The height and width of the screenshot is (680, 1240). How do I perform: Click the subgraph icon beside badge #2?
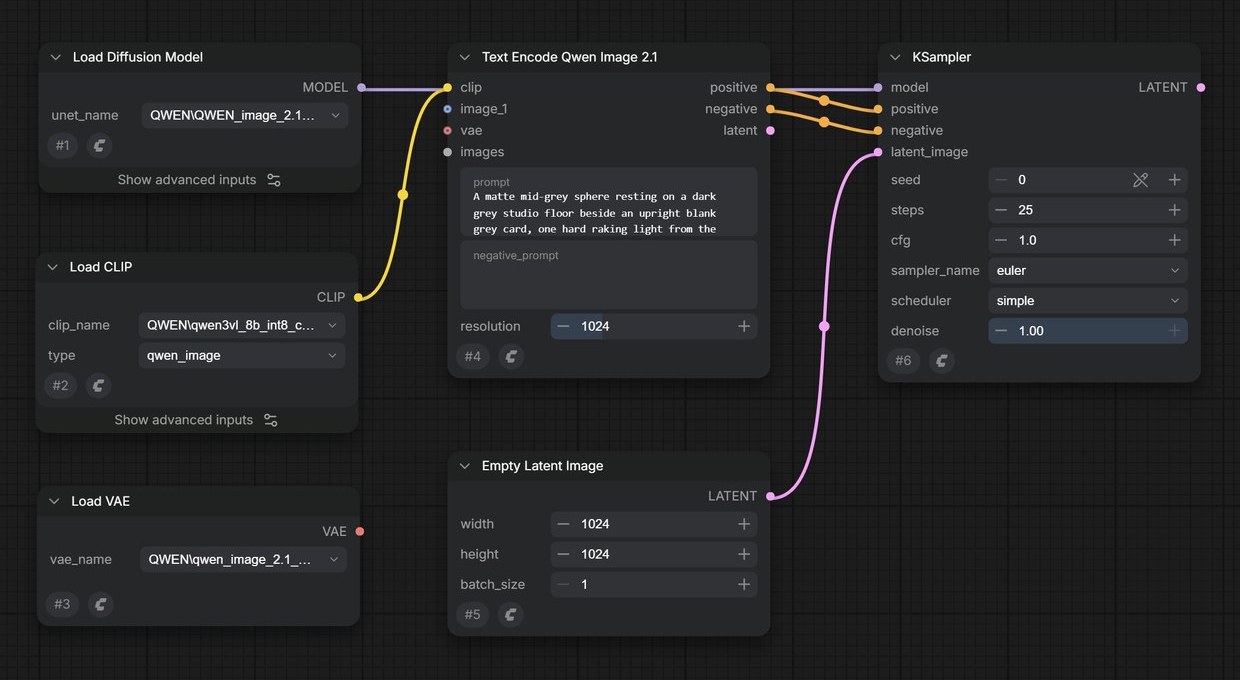tap(97, 386)
